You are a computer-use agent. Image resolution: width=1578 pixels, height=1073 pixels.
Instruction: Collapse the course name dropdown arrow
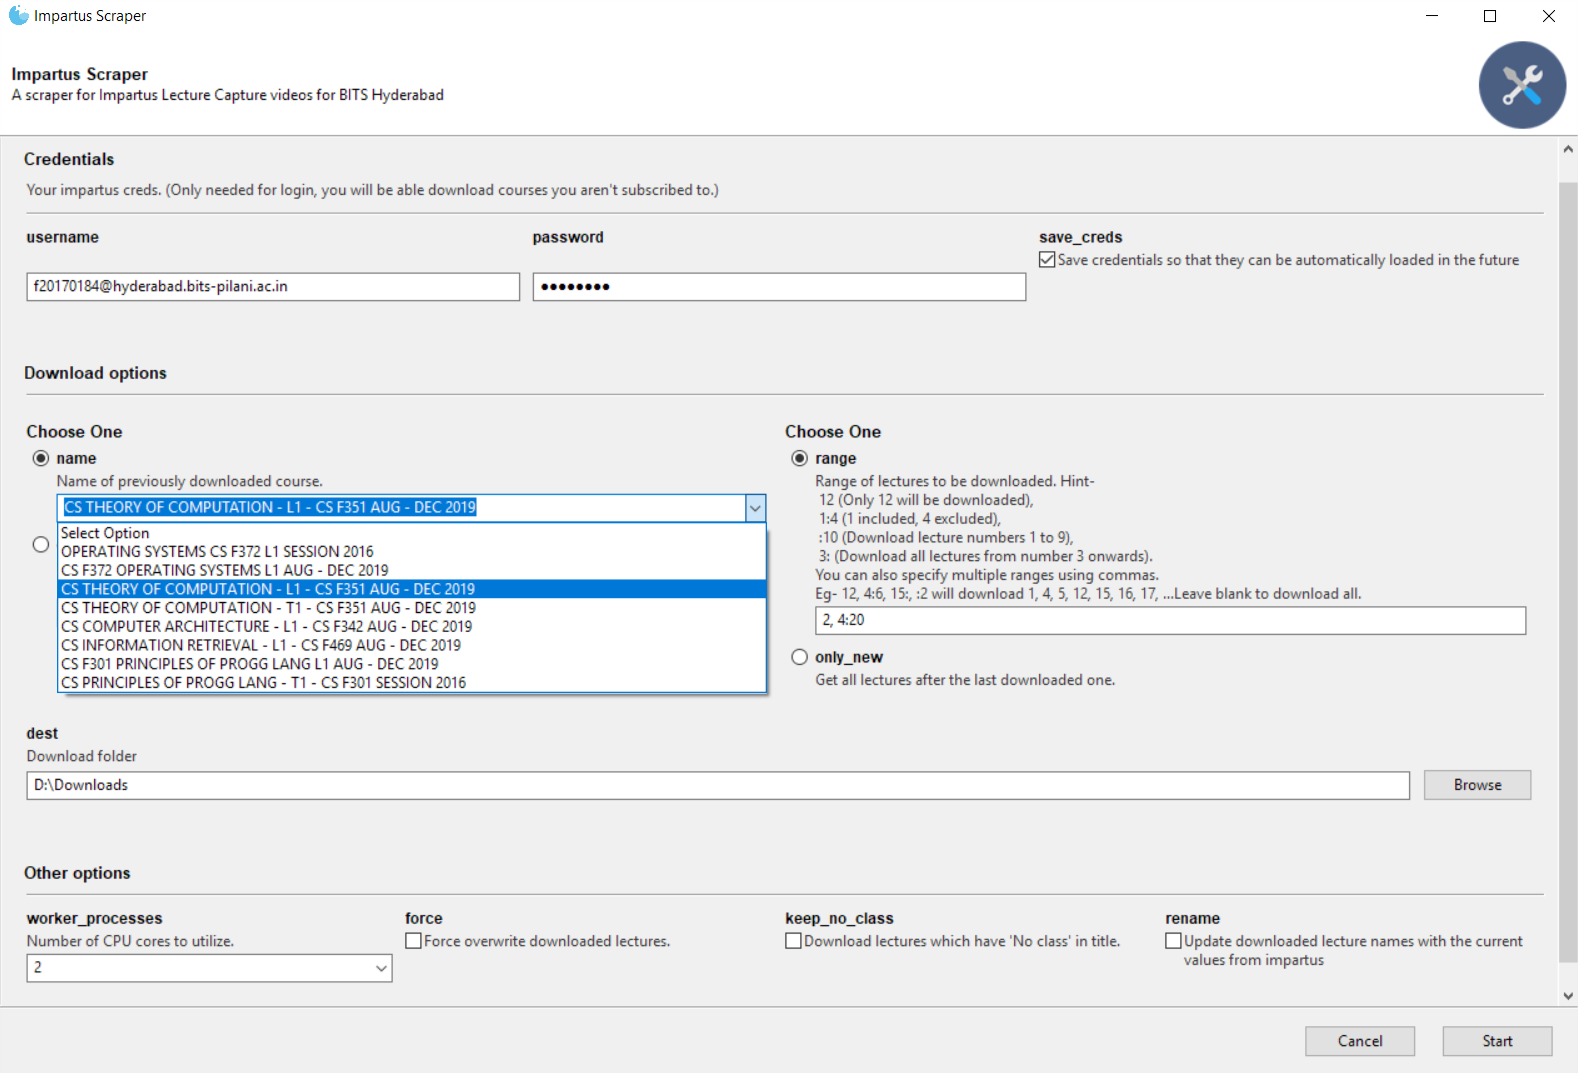(x=755, y=508)
